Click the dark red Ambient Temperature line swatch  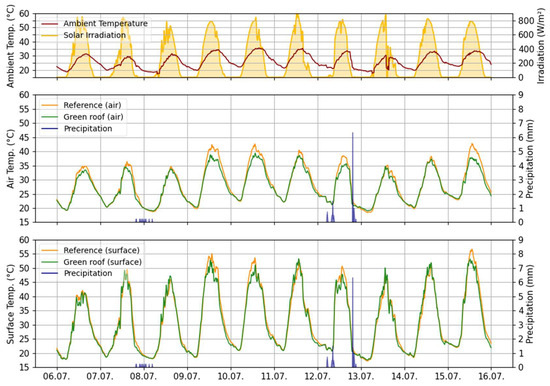click(49, 24)
